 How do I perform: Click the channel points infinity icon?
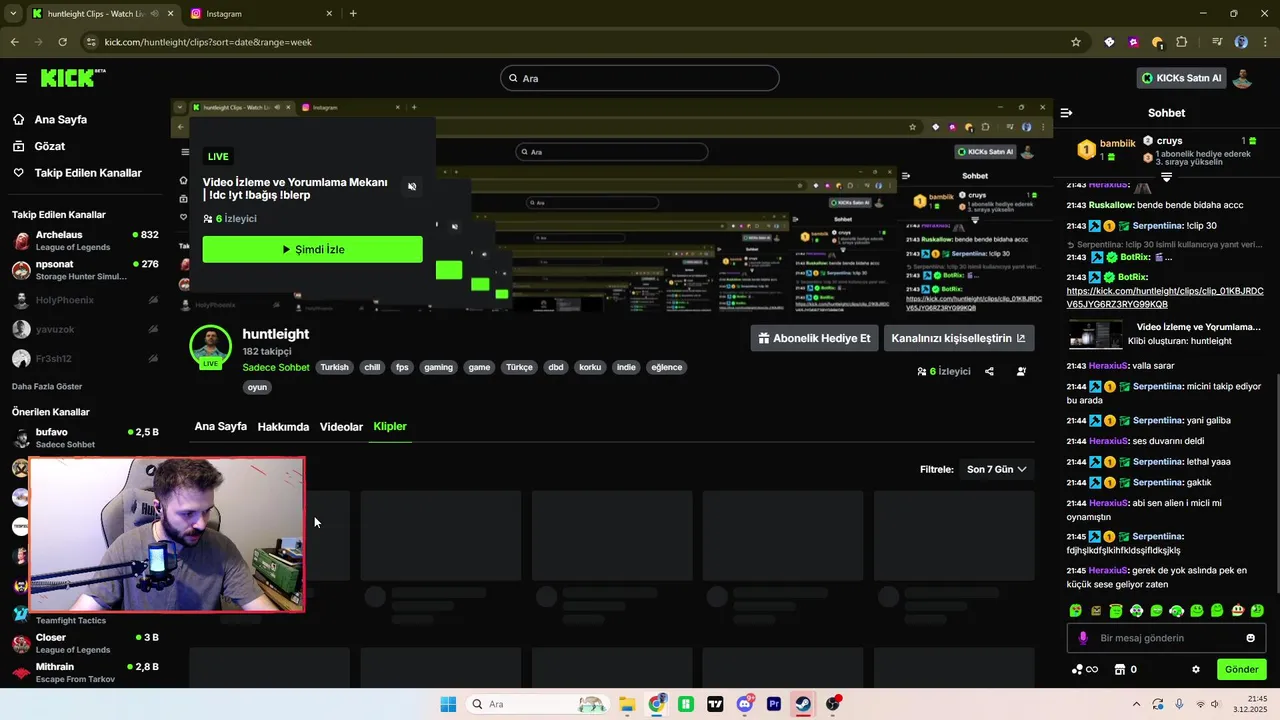(1085, 669)
